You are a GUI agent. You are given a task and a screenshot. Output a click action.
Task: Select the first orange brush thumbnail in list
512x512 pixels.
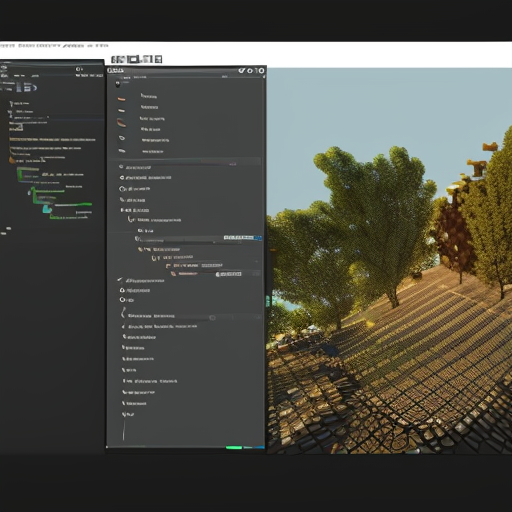pyautogui.click(x=121, y=99)
